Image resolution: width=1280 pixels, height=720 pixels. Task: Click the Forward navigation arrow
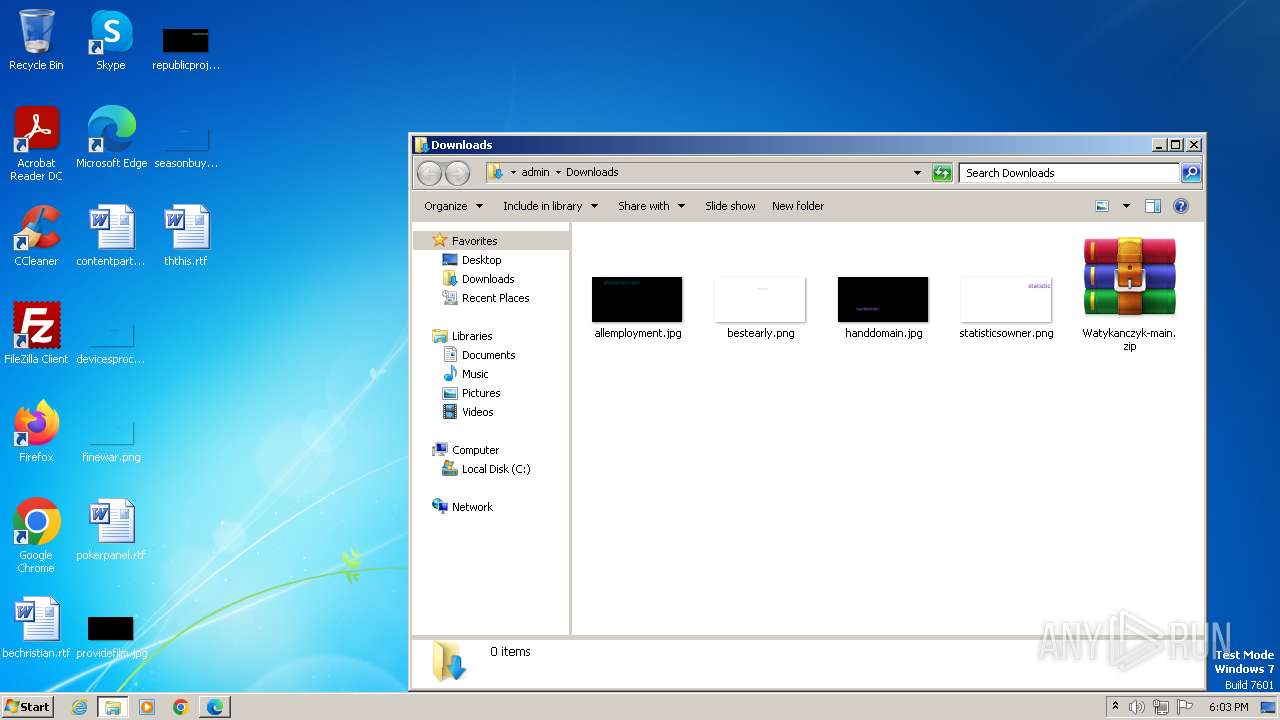tap(457, 173)
